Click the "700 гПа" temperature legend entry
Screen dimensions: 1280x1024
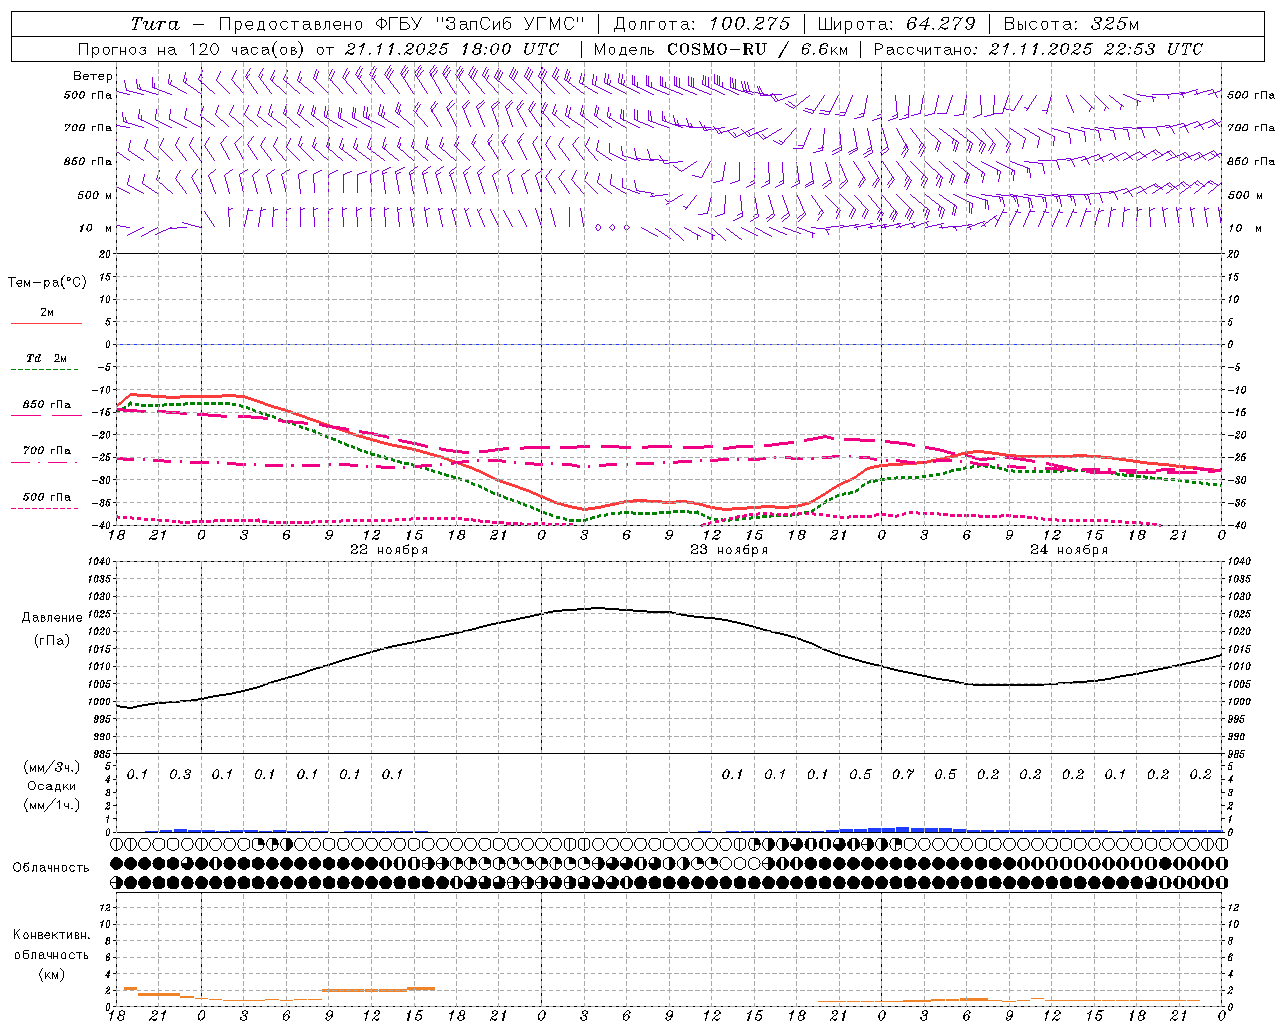(x=47, y=451)
